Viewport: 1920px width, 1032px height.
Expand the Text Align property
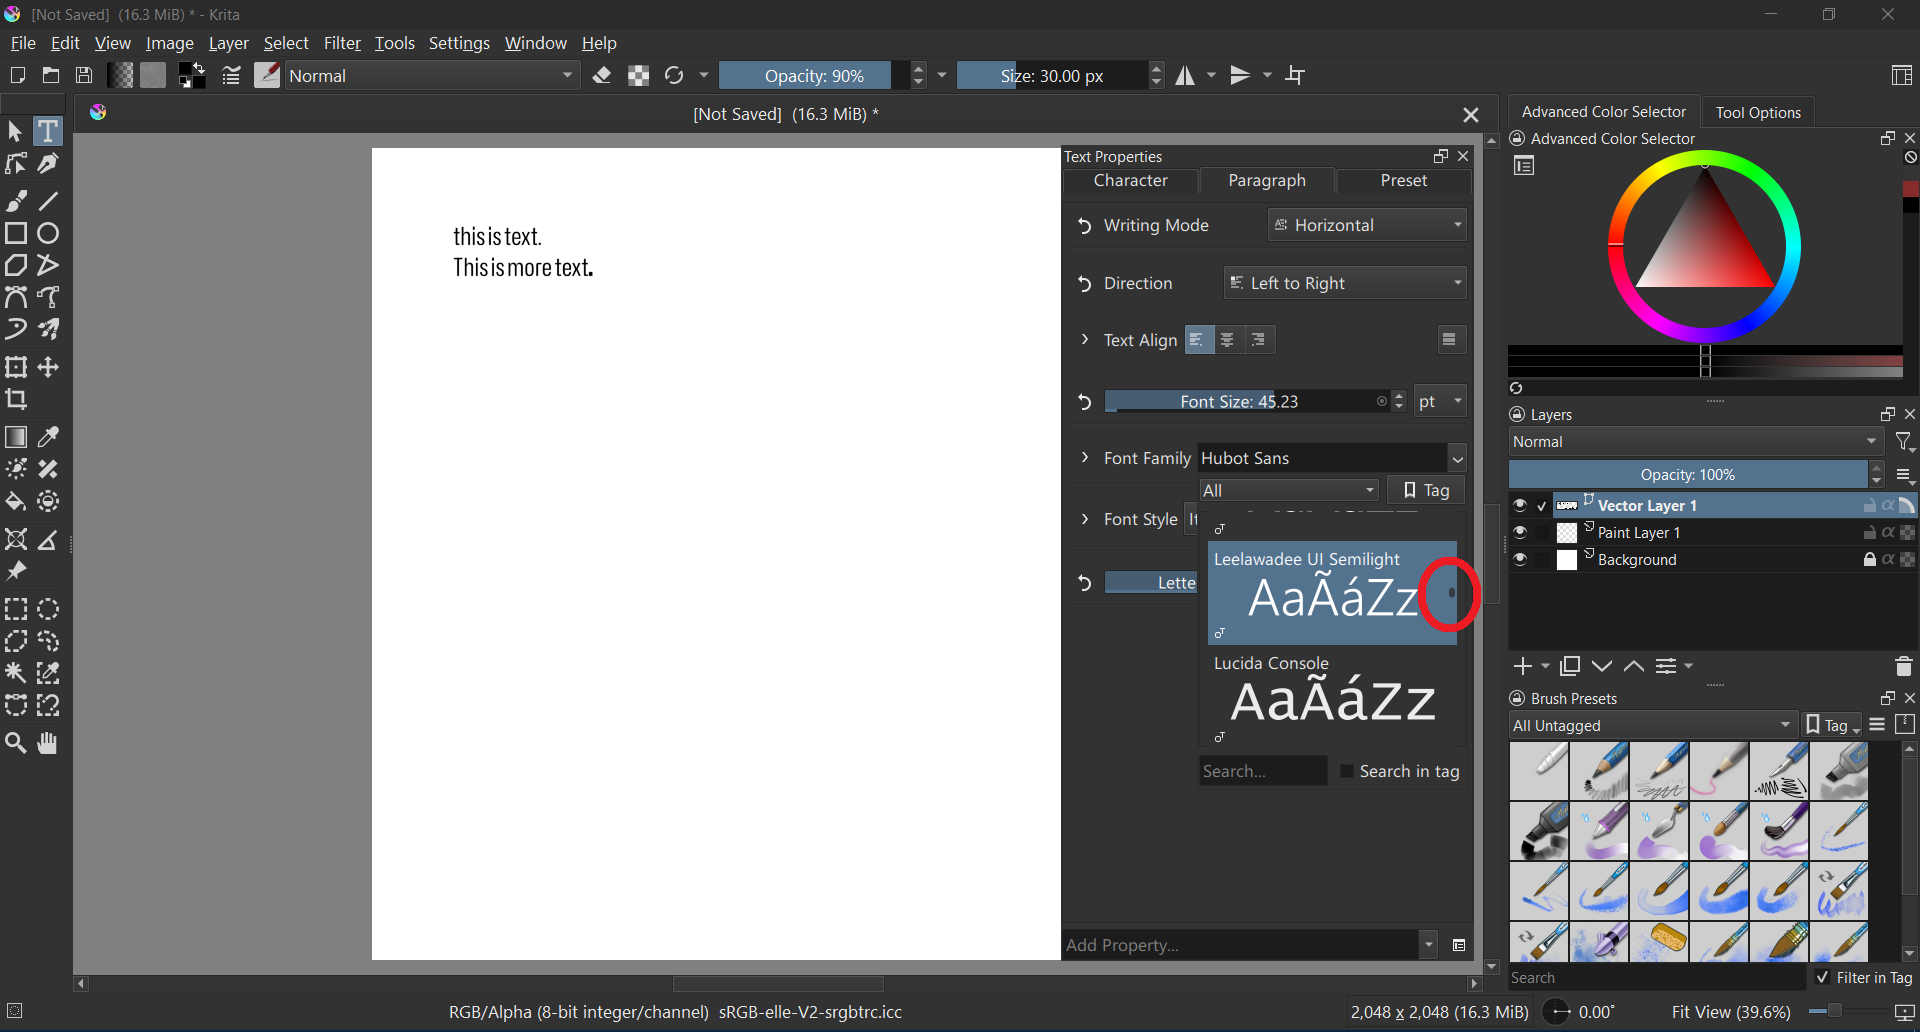pos(1085,340)
